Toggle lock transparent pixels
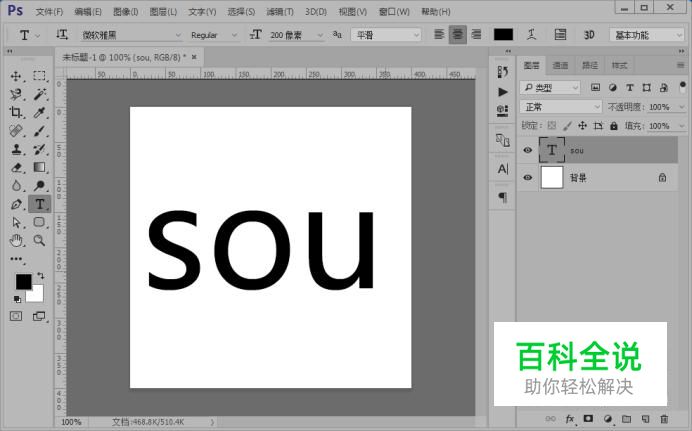The height and width of the screenshot is (431, 692). point(552,126)
